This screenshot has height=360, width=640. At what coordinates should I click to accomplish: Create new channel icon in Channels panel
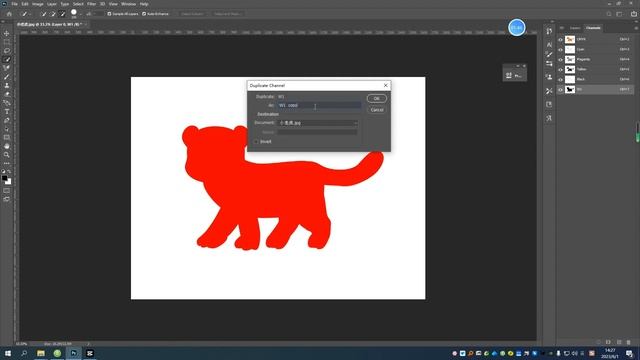[619, 342]
